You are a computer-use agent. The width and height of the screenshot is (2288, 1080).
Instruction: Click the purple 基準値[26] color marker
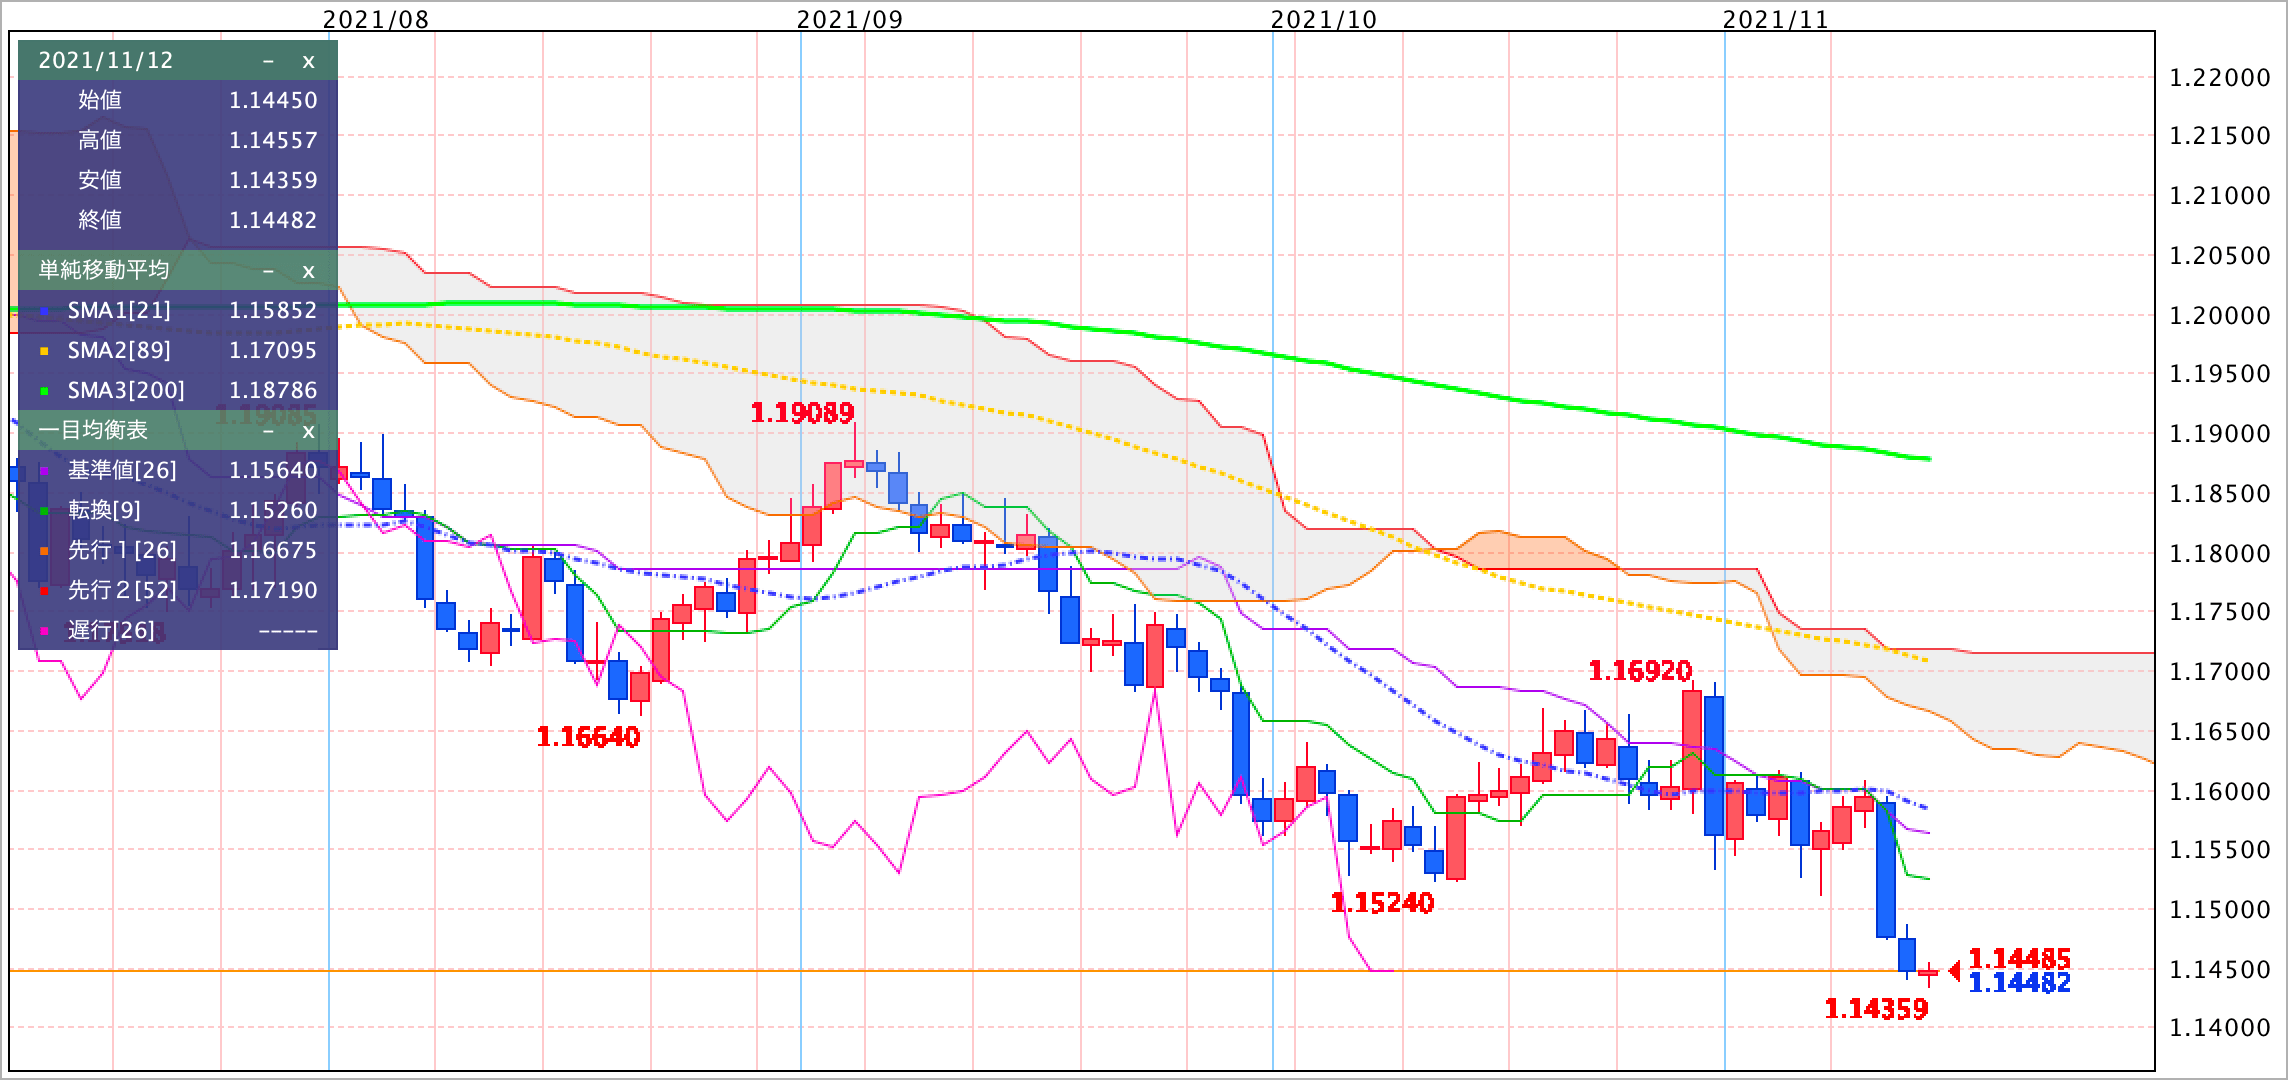click(x=43, y=472)
